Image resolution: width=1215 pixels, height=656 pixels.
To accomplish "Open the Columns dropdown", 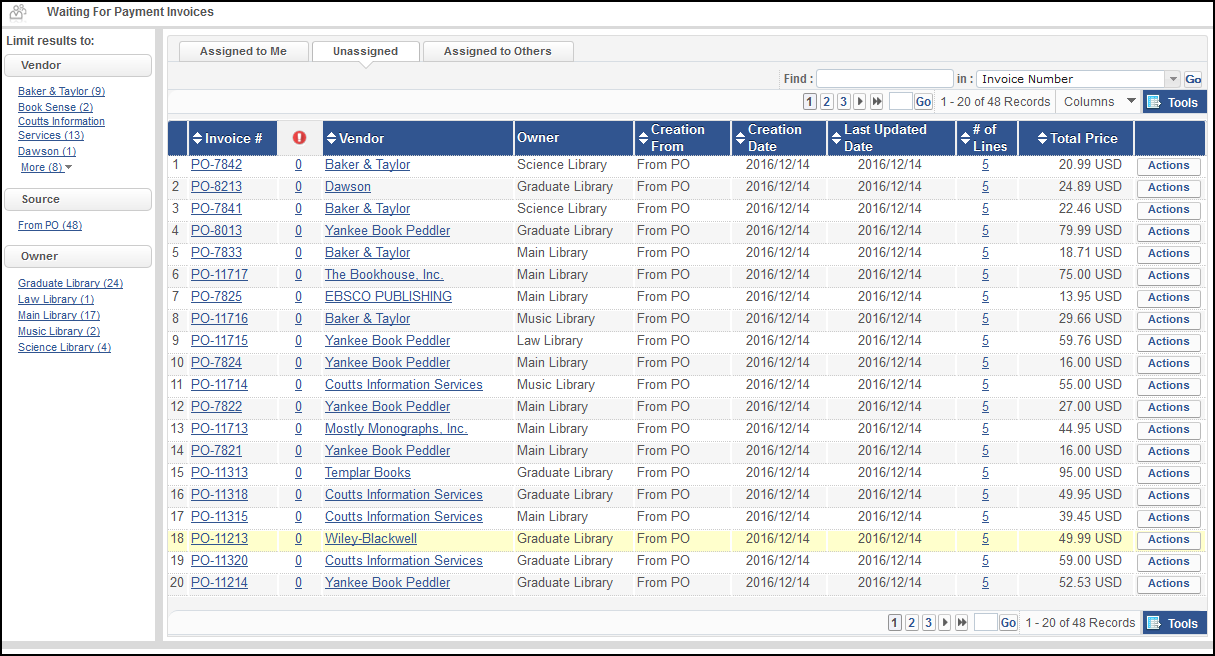I will coord(1100,102).
